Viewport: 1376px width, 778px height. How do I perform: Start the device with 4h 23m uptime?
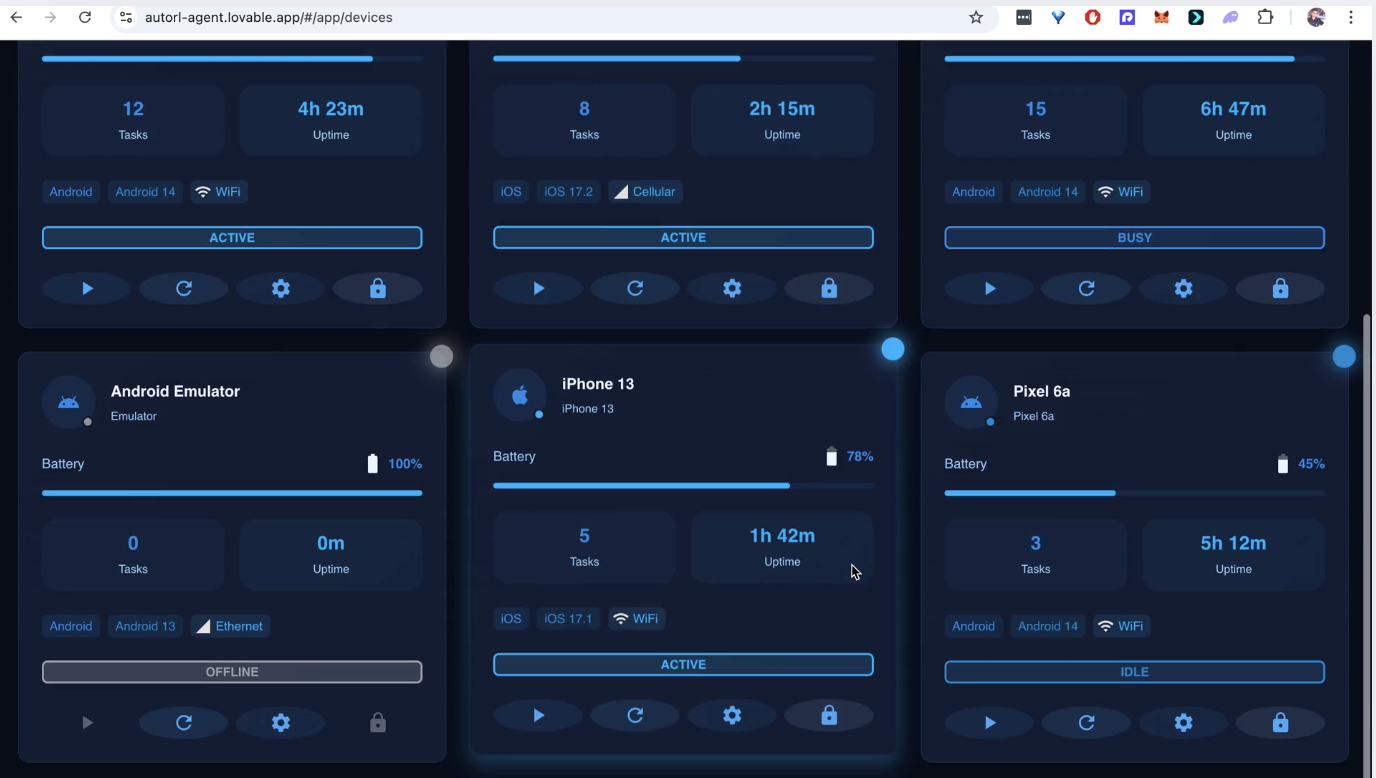(x=87, y=288)
